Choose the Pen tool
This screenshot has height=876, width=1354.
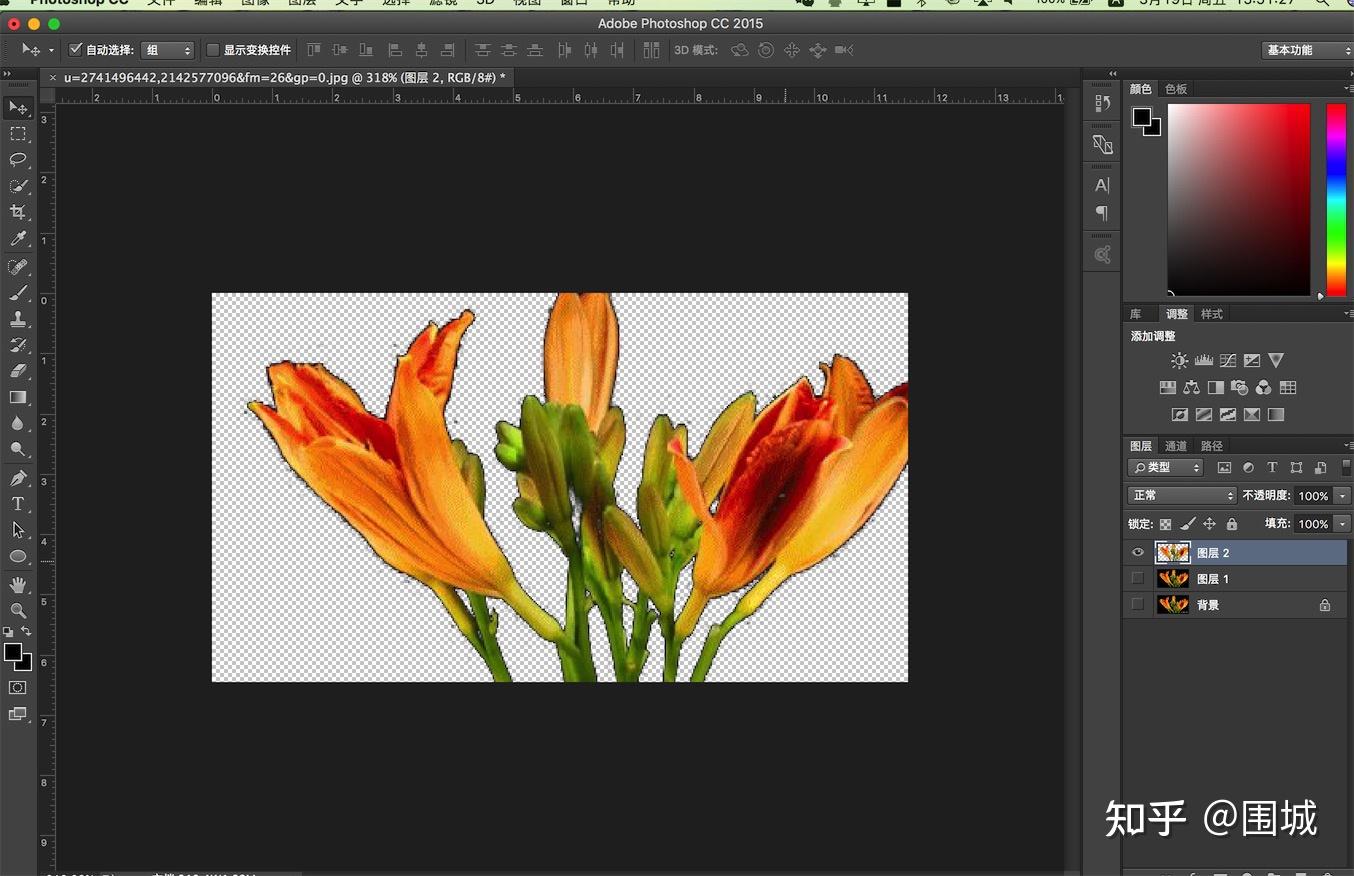tap(18, 478)
